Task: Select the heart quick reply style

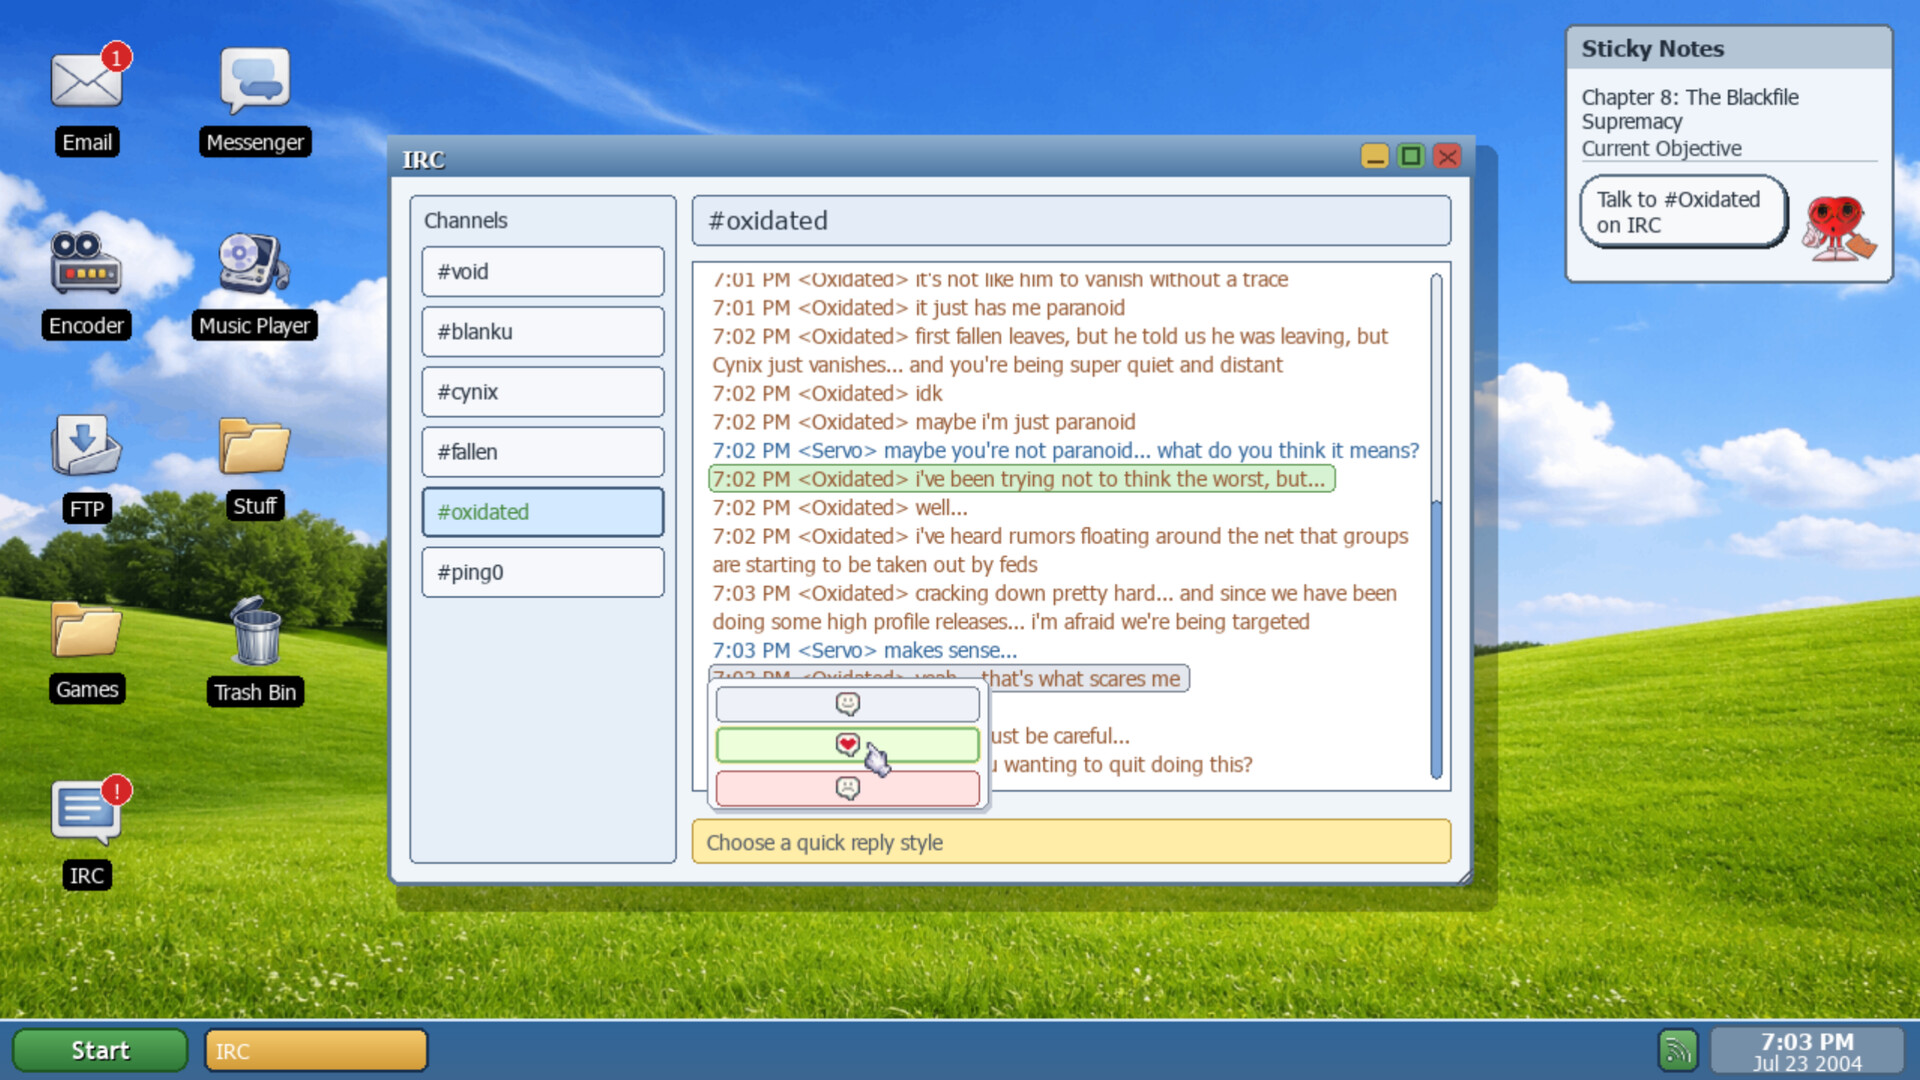Action: click(x=847, y=745)
